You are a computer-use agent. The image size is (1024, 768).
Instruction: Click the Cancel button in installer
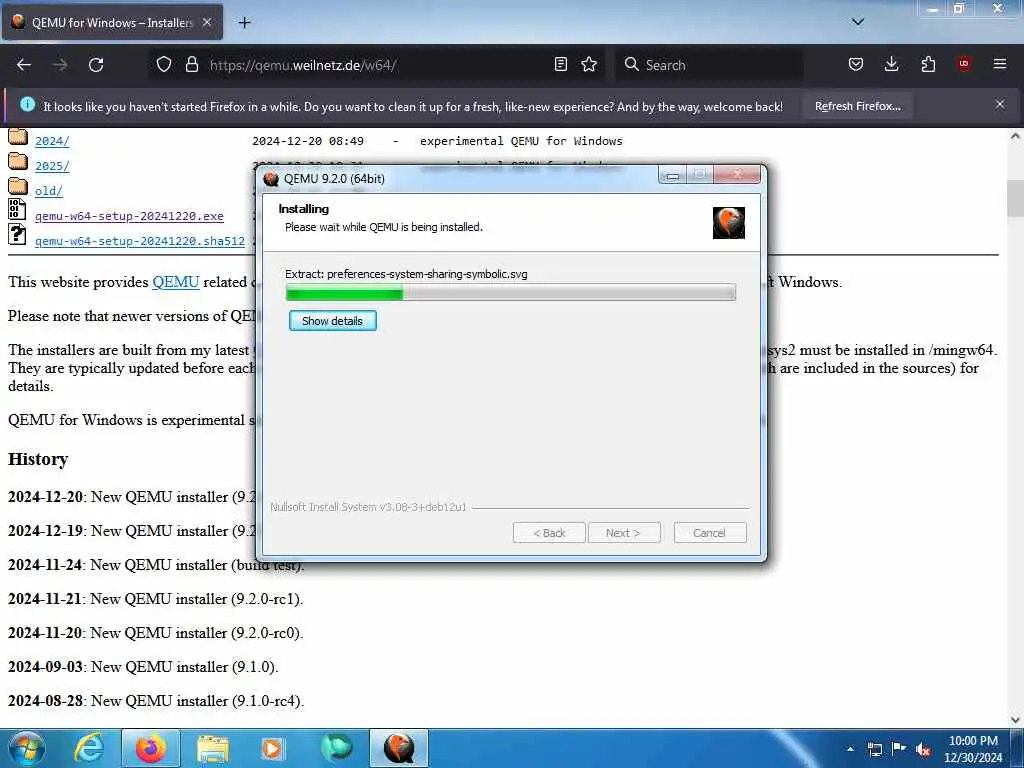[x=710, y=533]
